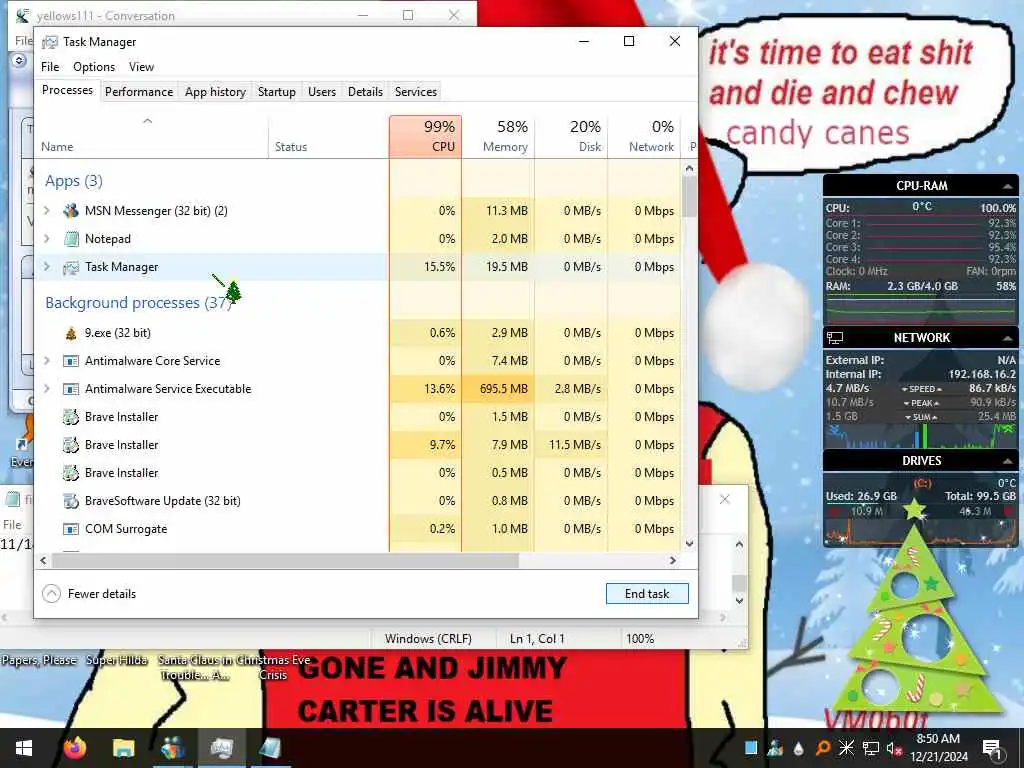
Task: Click the taskbar clock showing 8:50 AM
Action: (x=938, y=748)
